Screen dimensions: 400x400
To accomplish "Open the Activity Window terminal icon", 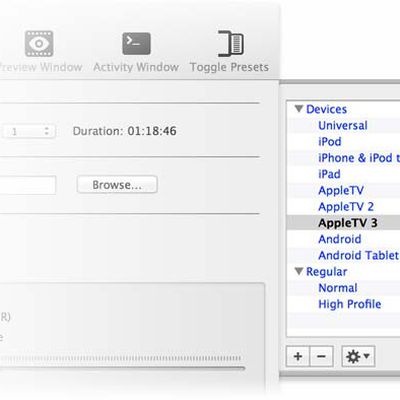I will (x=136, y=44).
